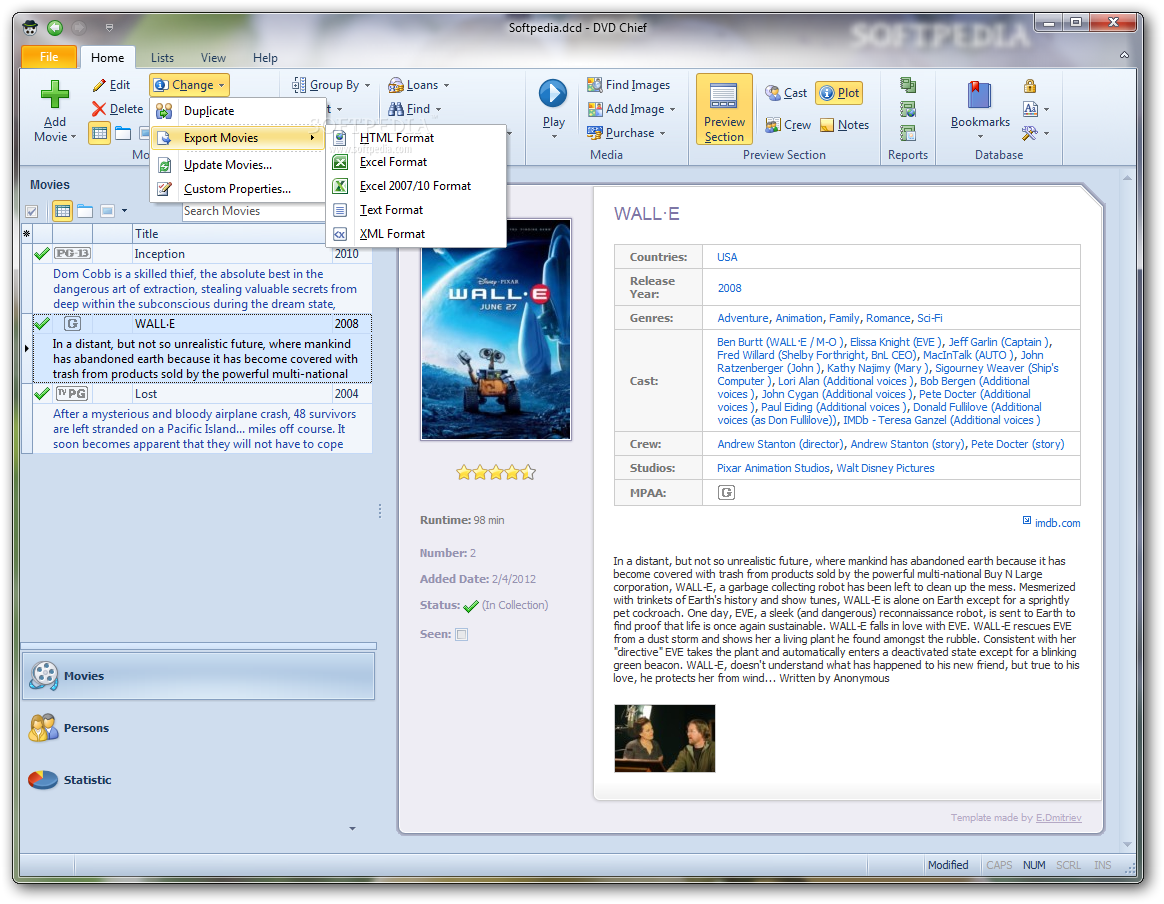Expand the Export Movies submenu arrow

tap(313, 138)
